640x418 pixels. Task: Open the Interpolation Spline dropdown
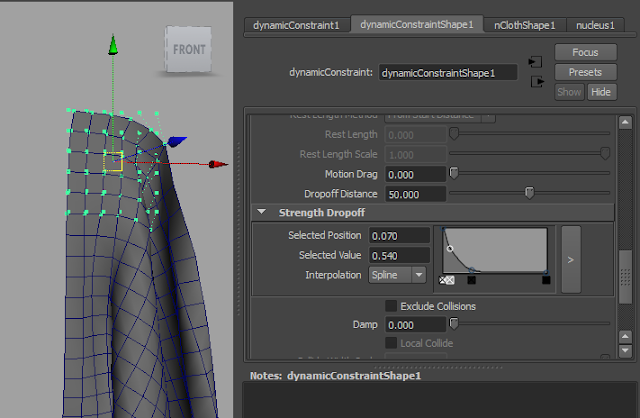pyautogui.click(x=397, y=275)
